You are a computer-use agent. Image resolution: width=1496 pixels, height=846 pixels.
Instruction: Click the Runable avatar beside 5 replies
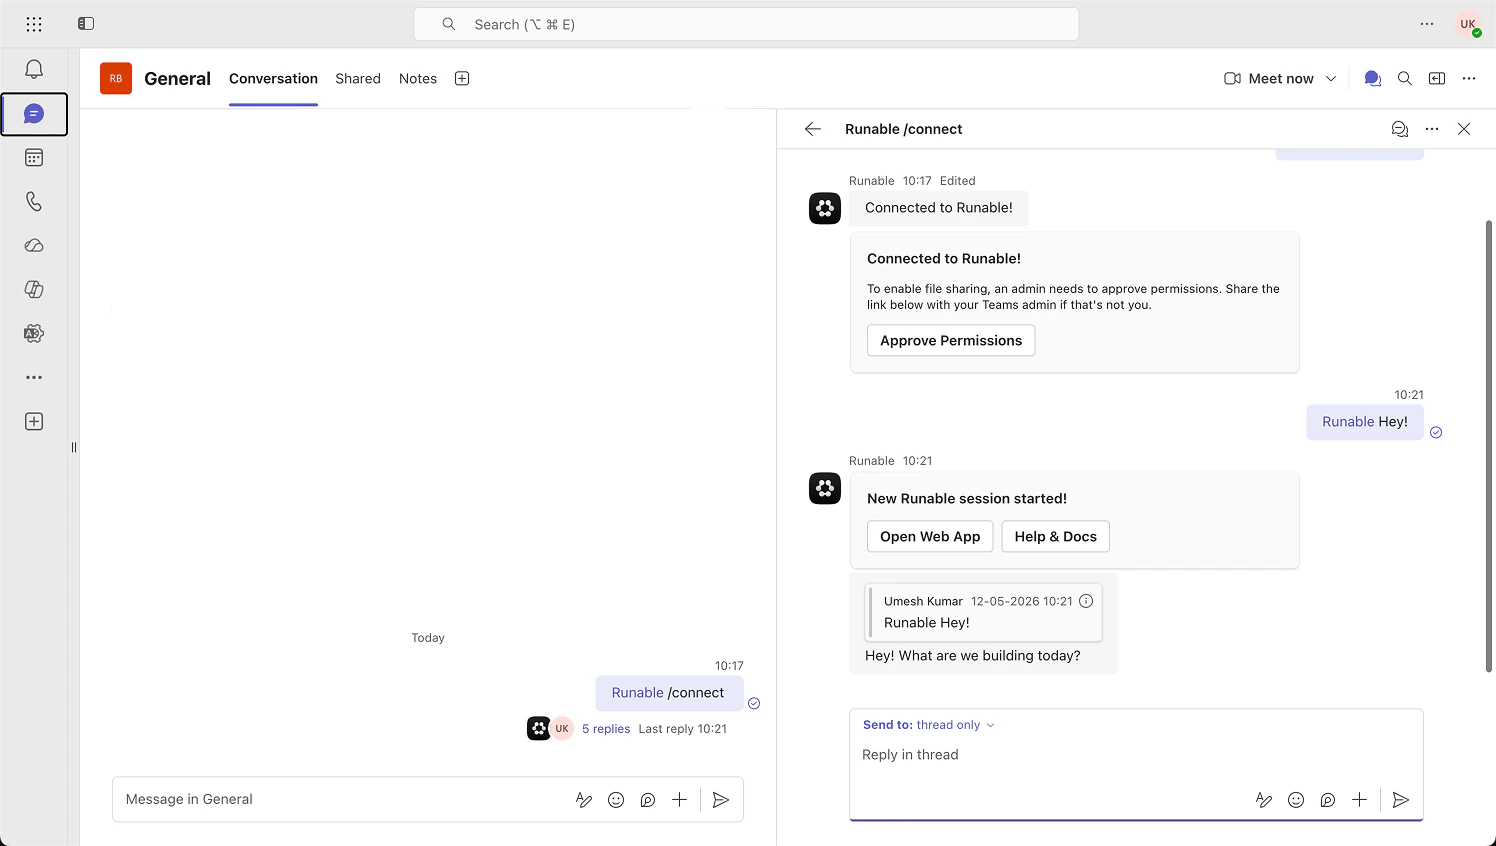(539, 729)
